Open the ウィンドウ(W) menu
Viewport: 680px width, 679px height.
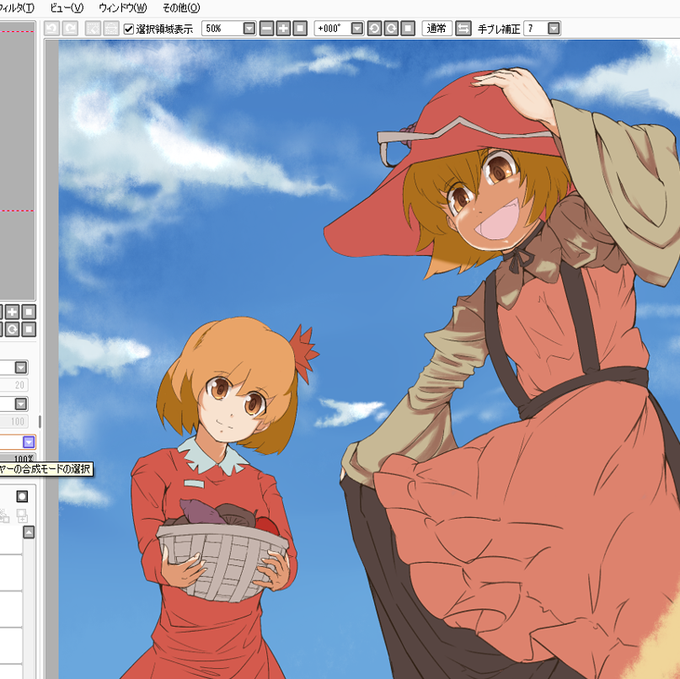click(123, 8)
